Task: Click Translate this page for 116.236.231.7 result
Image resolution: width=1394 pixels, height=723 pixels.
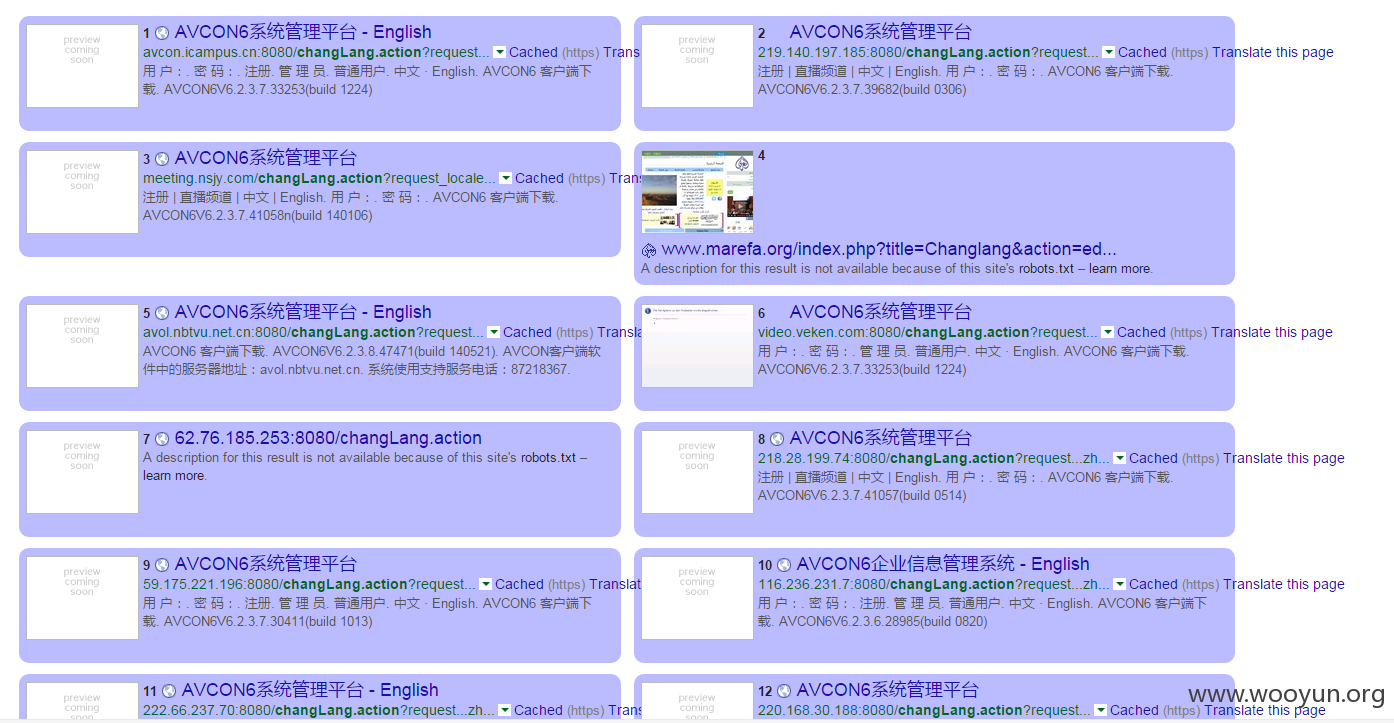Action: [1284, 584]
